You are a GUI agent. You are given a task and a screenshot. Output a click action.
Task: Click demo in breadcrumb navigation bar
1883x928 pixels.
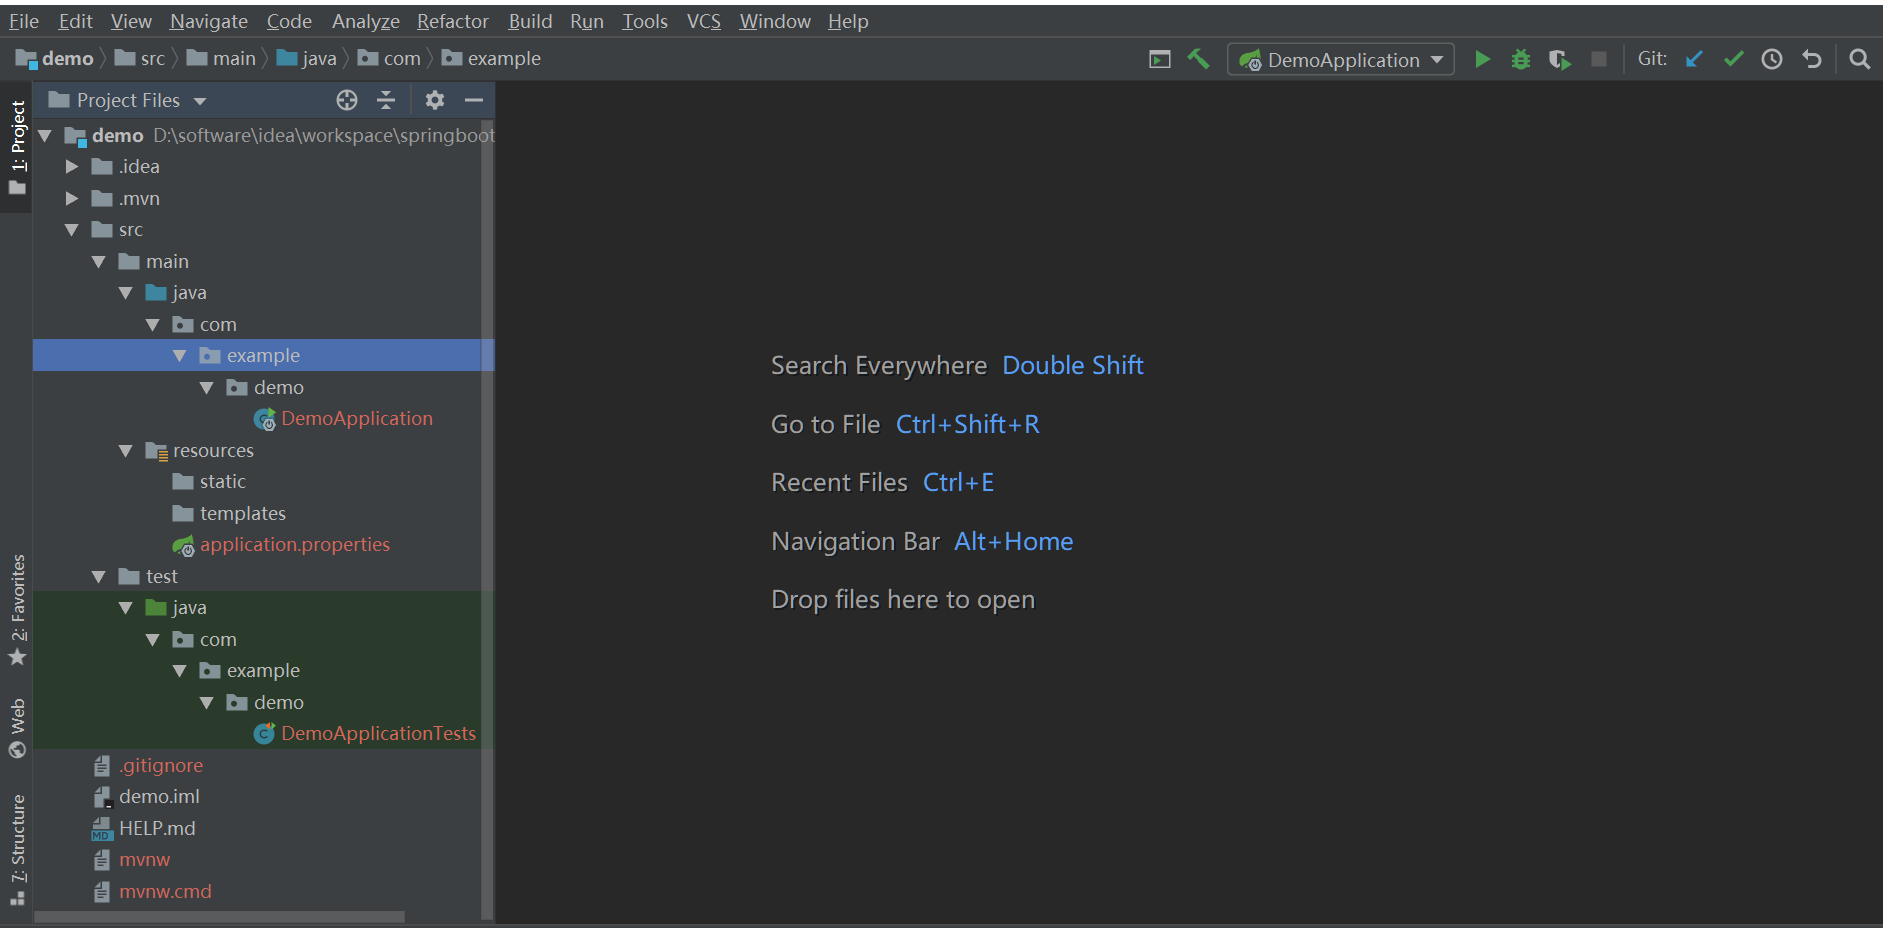point(55,59)
